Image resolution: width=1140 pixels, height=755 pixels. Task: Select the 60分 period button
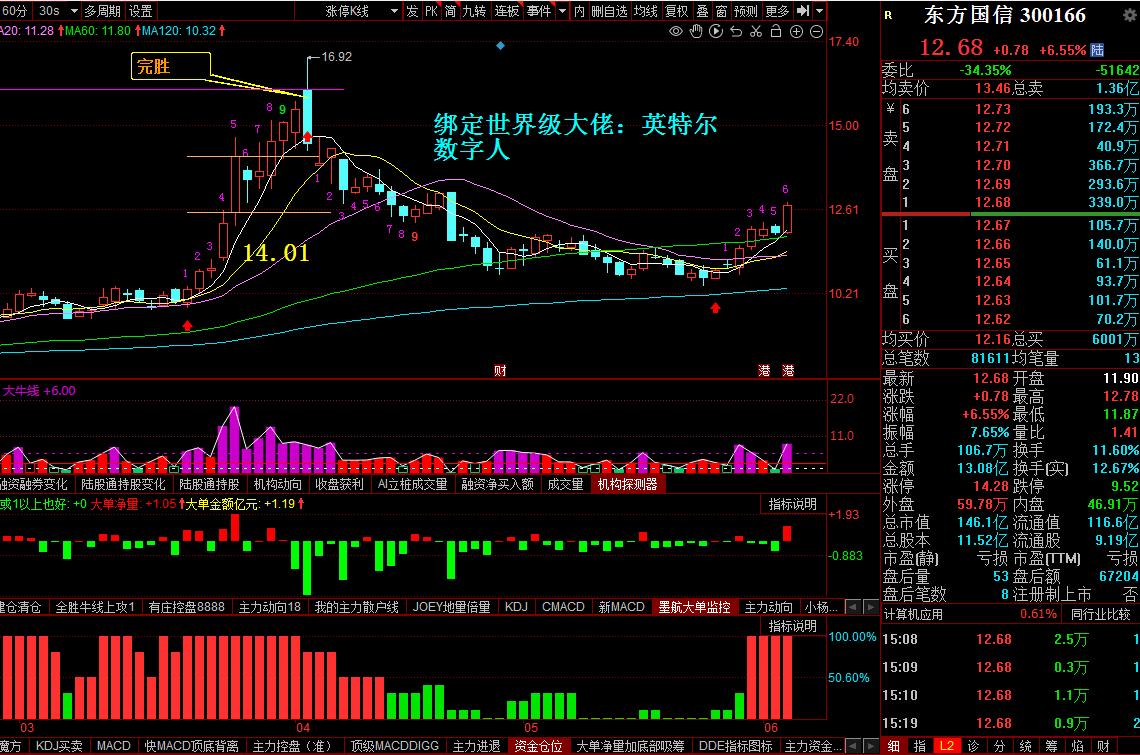(15, 11)
